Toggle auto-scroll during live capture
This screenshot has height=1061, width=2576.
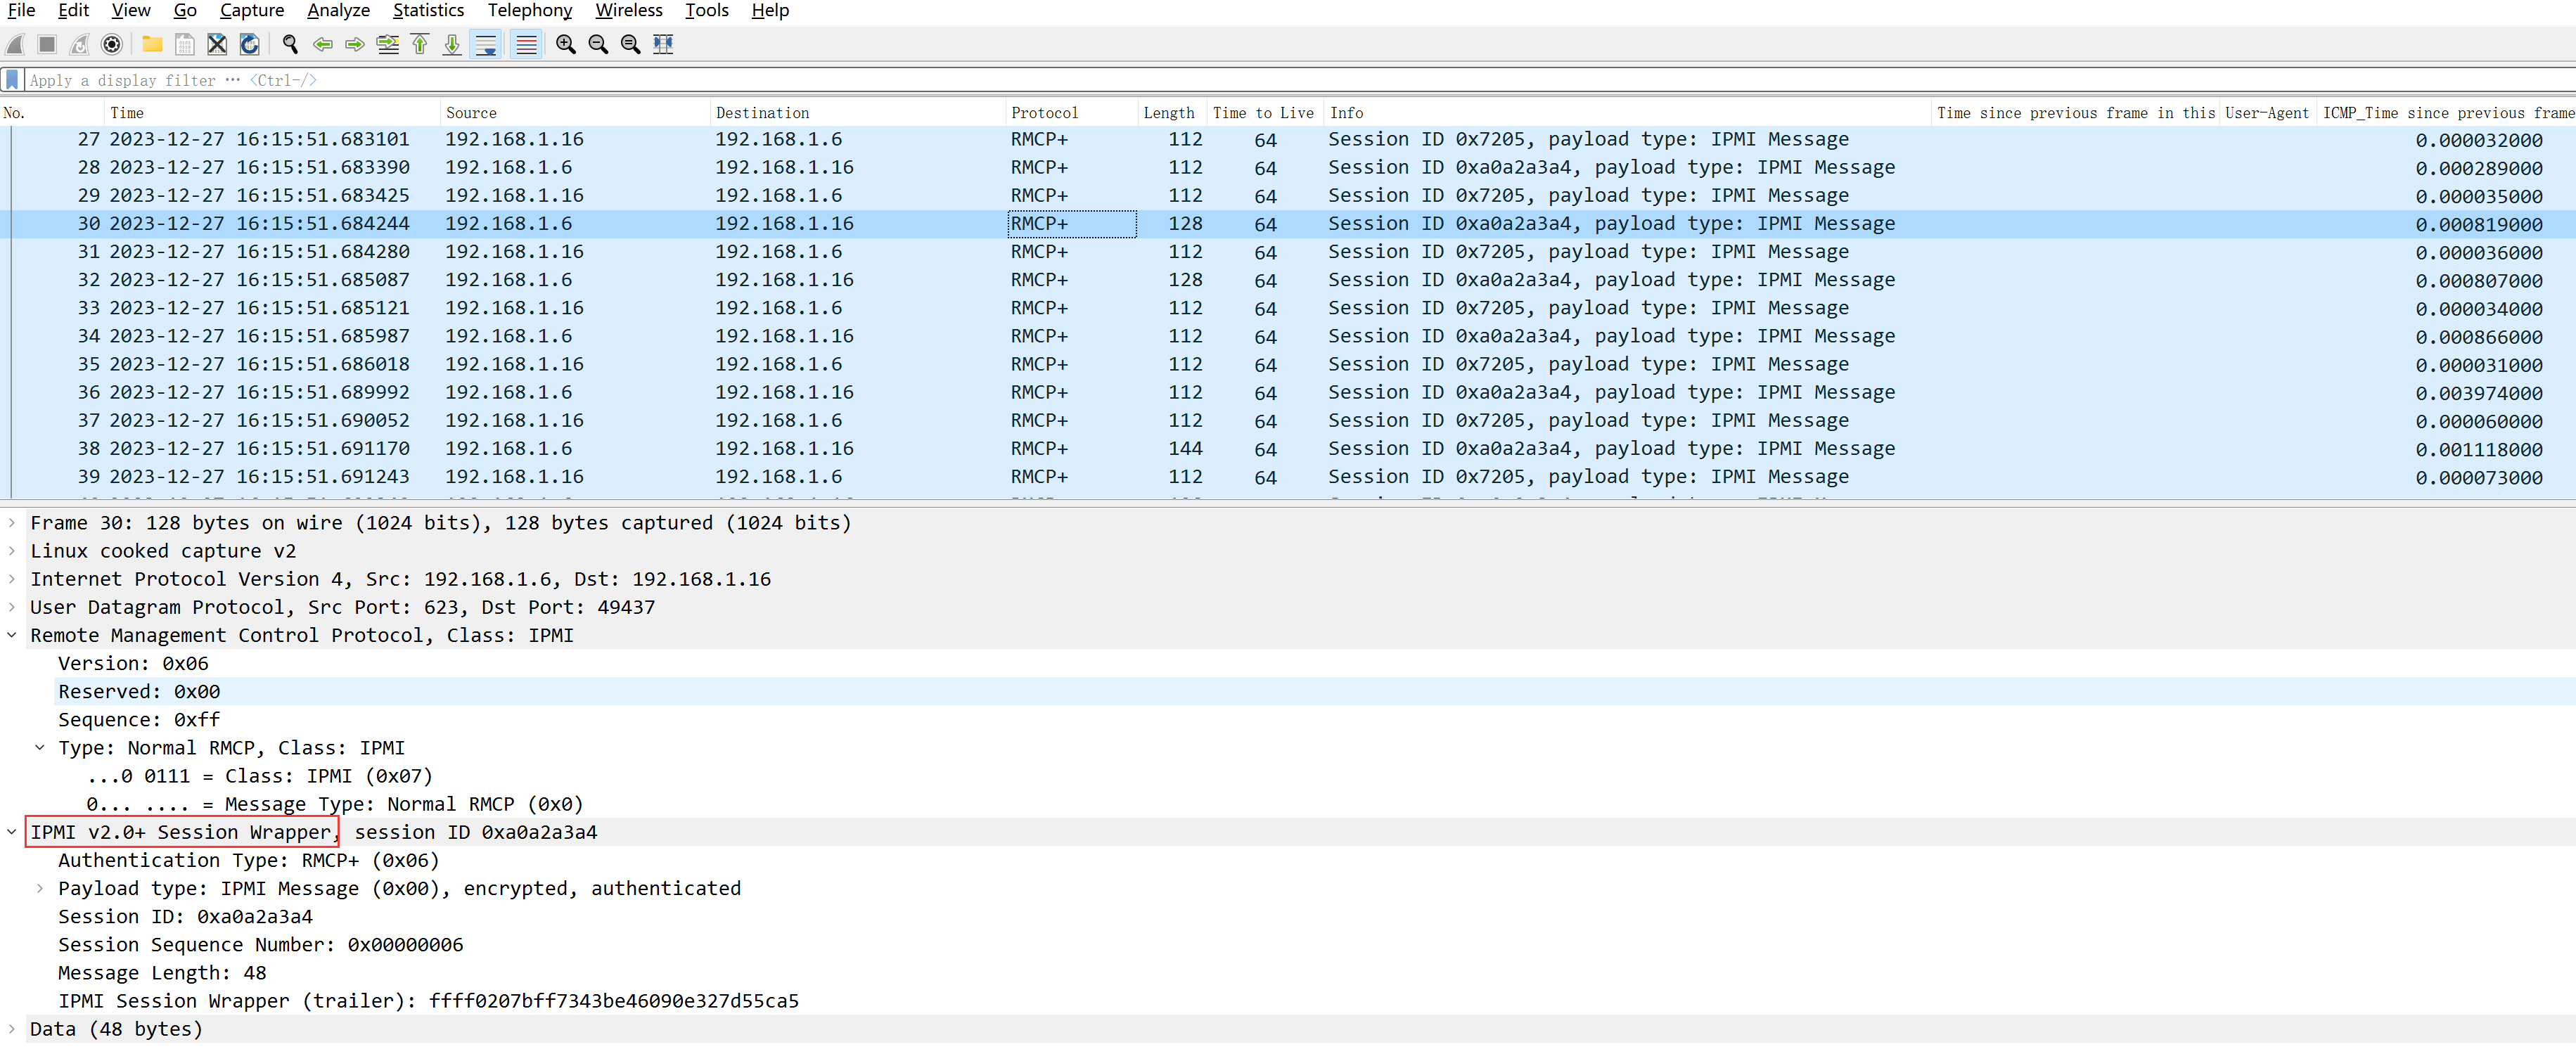[486, 44]
